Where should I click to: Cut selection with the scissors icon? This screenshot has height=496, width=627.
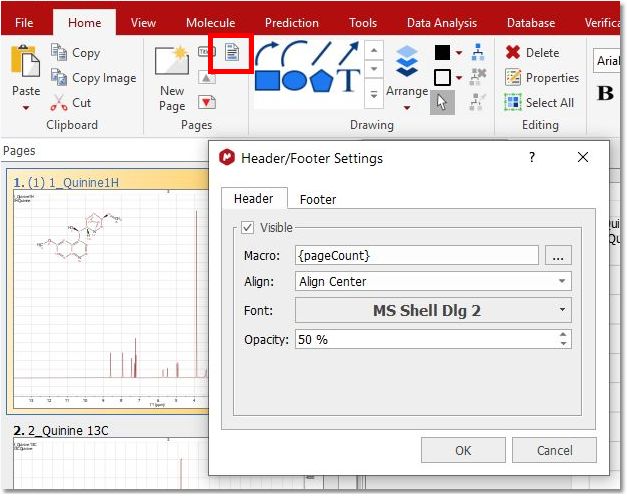pyautogui.click(x=71, y=103)
